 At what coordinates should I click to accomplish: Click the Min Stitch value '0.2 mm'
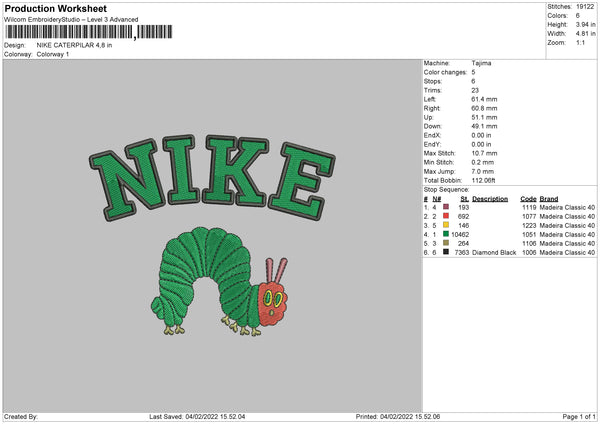[x=483, y=162]
